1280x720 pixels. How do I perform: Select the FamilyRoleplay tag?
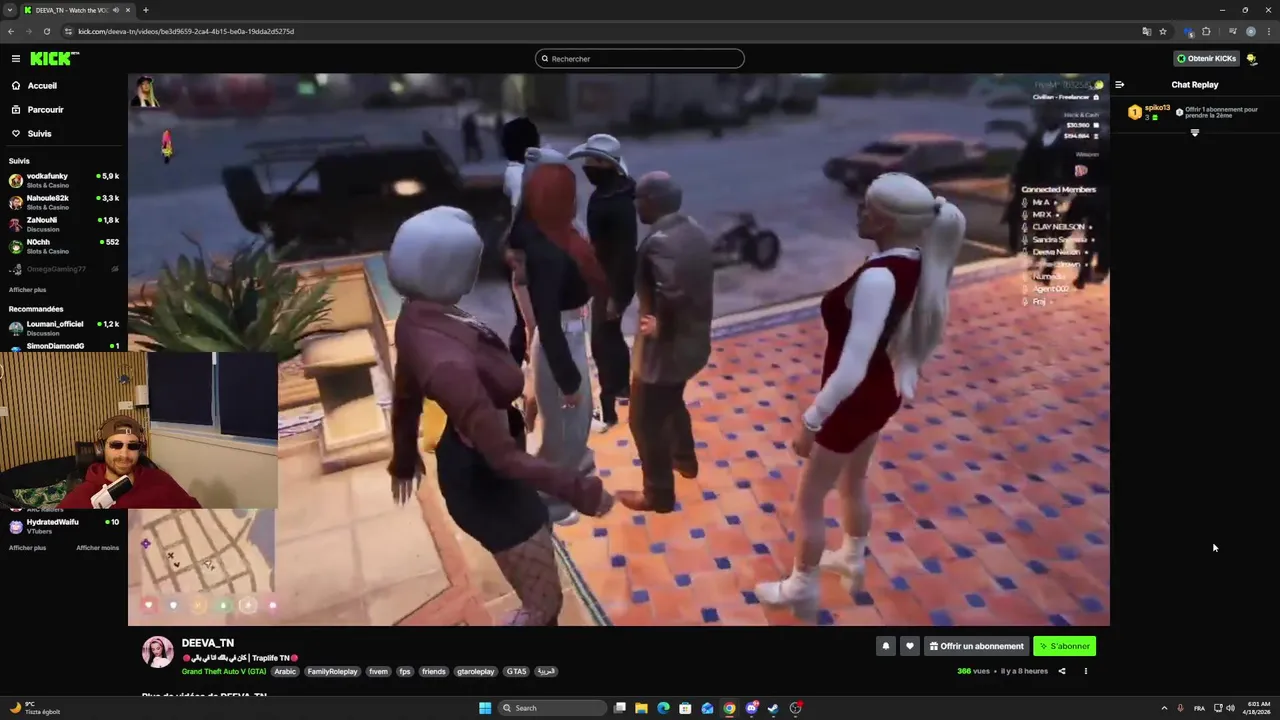click(x=332, y=672)
